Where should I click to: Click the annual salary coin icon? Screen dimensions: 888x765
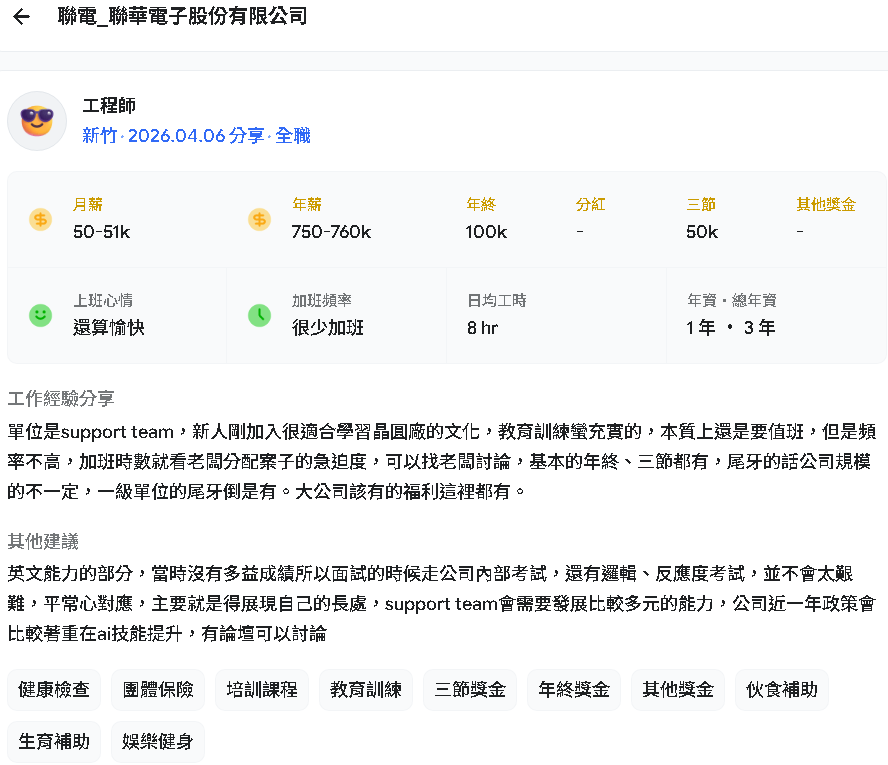(x=259, y=219)
